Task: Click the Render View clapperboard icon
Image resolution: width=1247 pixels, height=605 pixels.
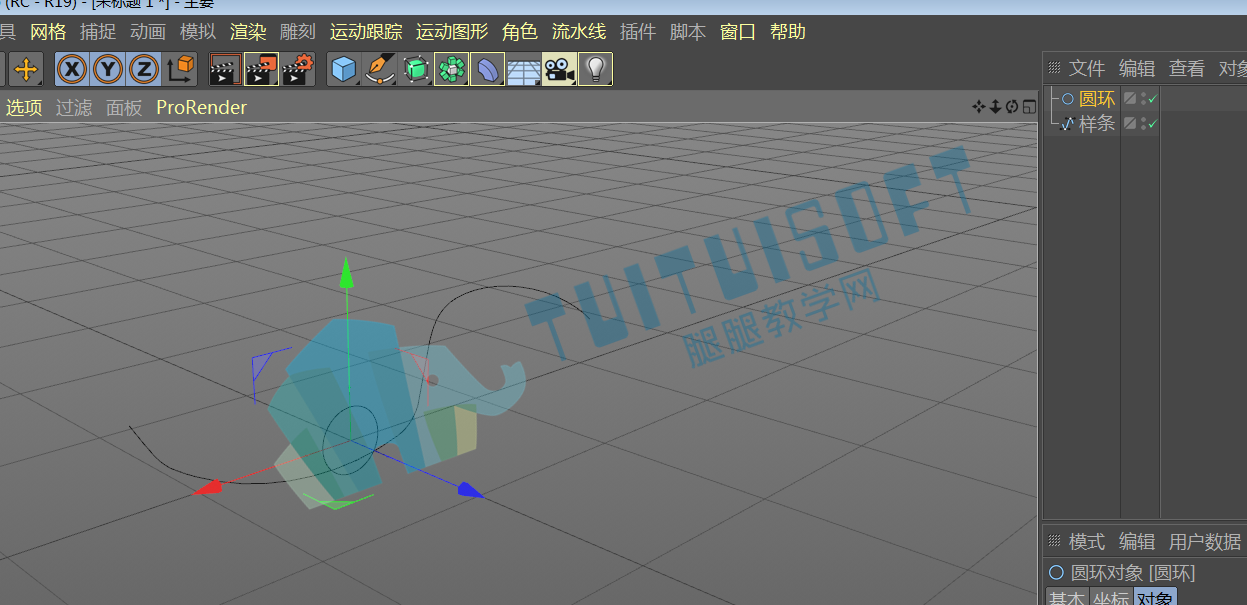Action: [225, 69]
